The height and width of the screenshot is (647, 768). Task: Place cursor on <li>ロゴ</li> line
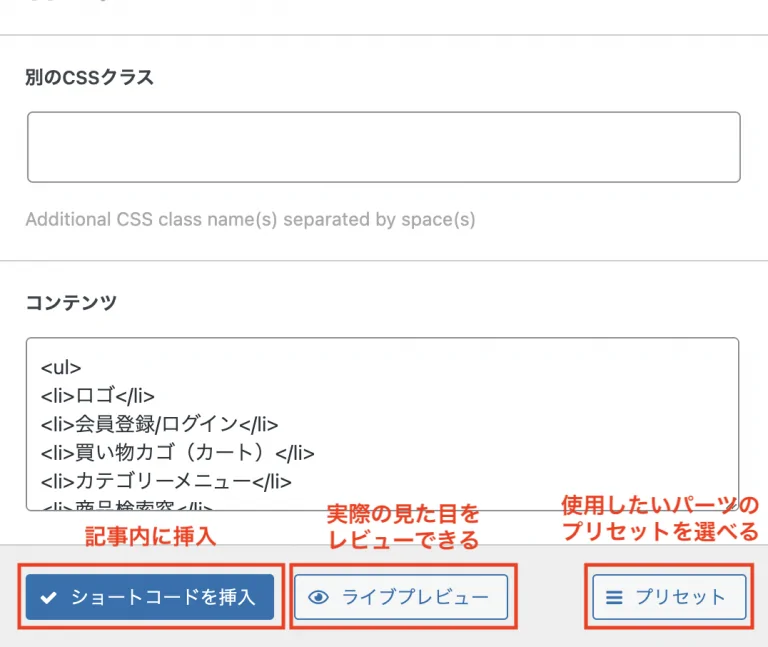(97, 395)
